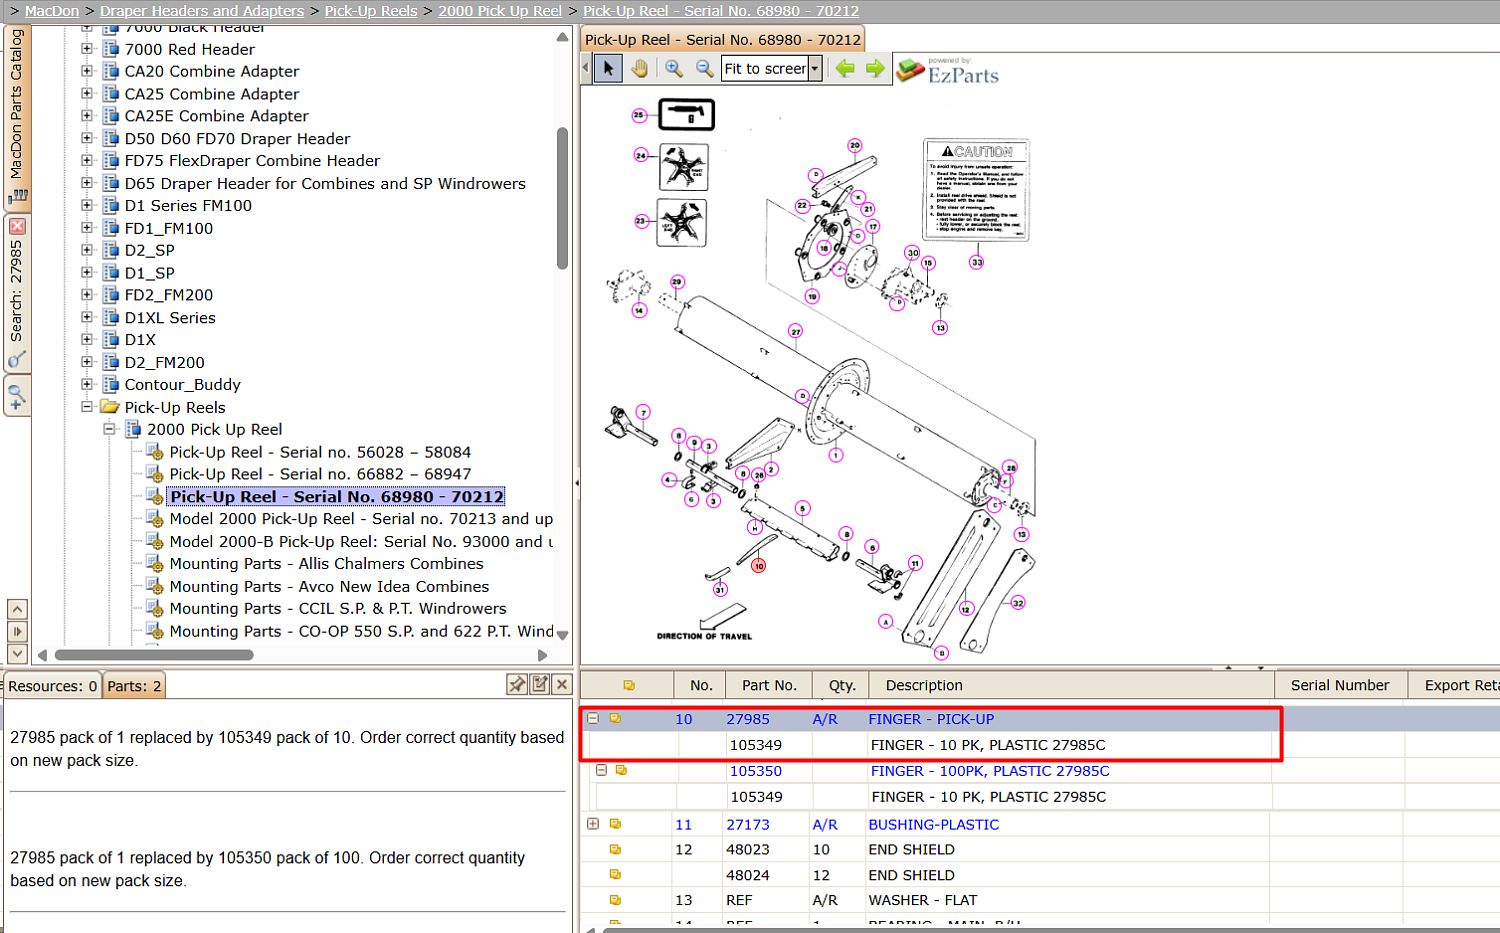Viewport: 1500px width, 933px height.
Task: Click callout 27 on the diagram
Action: pyautogui.click(x=795, y=331)
